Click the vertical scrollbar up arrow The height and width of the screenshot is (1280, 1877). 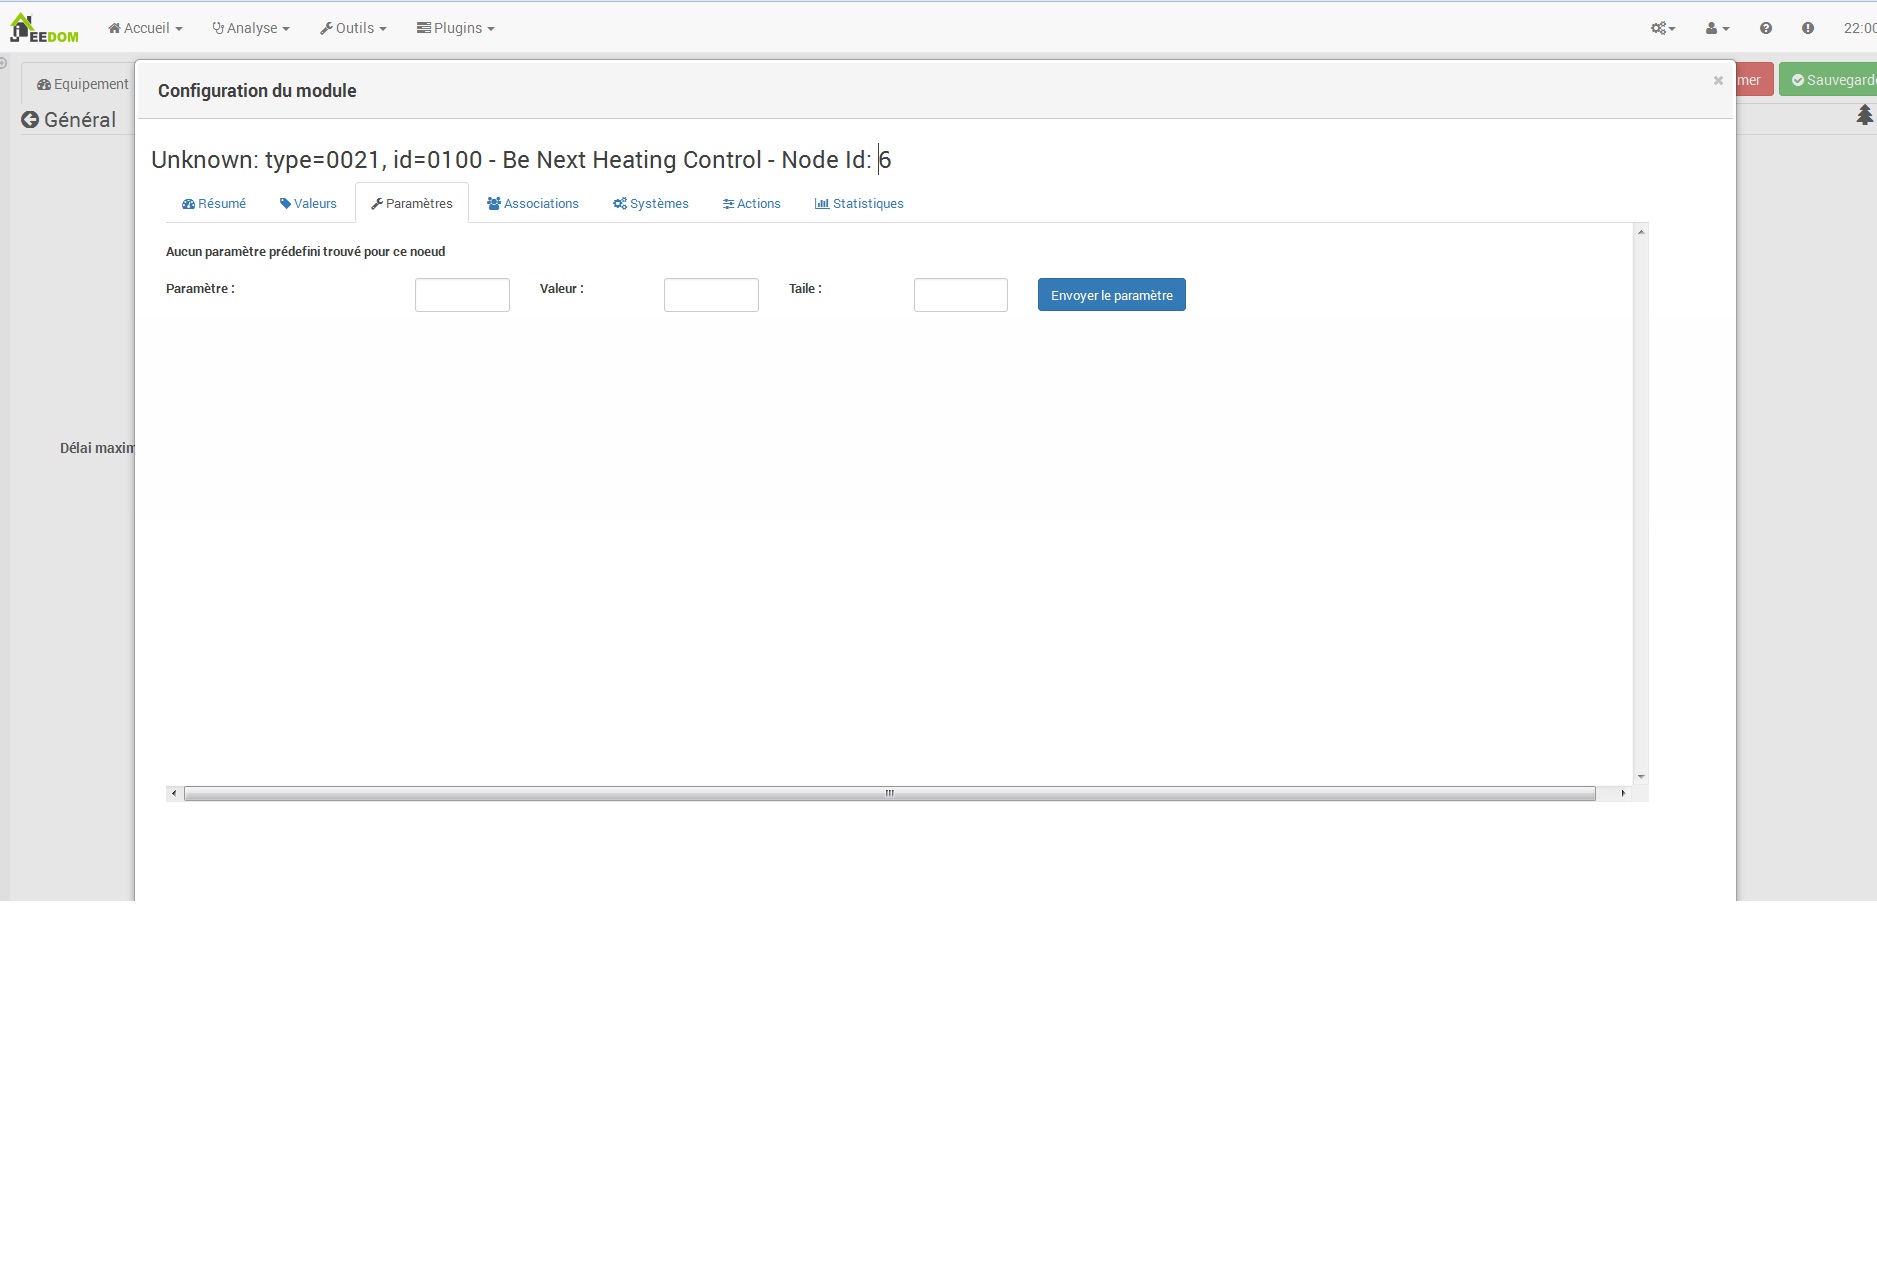click(x=1641, y=232)
